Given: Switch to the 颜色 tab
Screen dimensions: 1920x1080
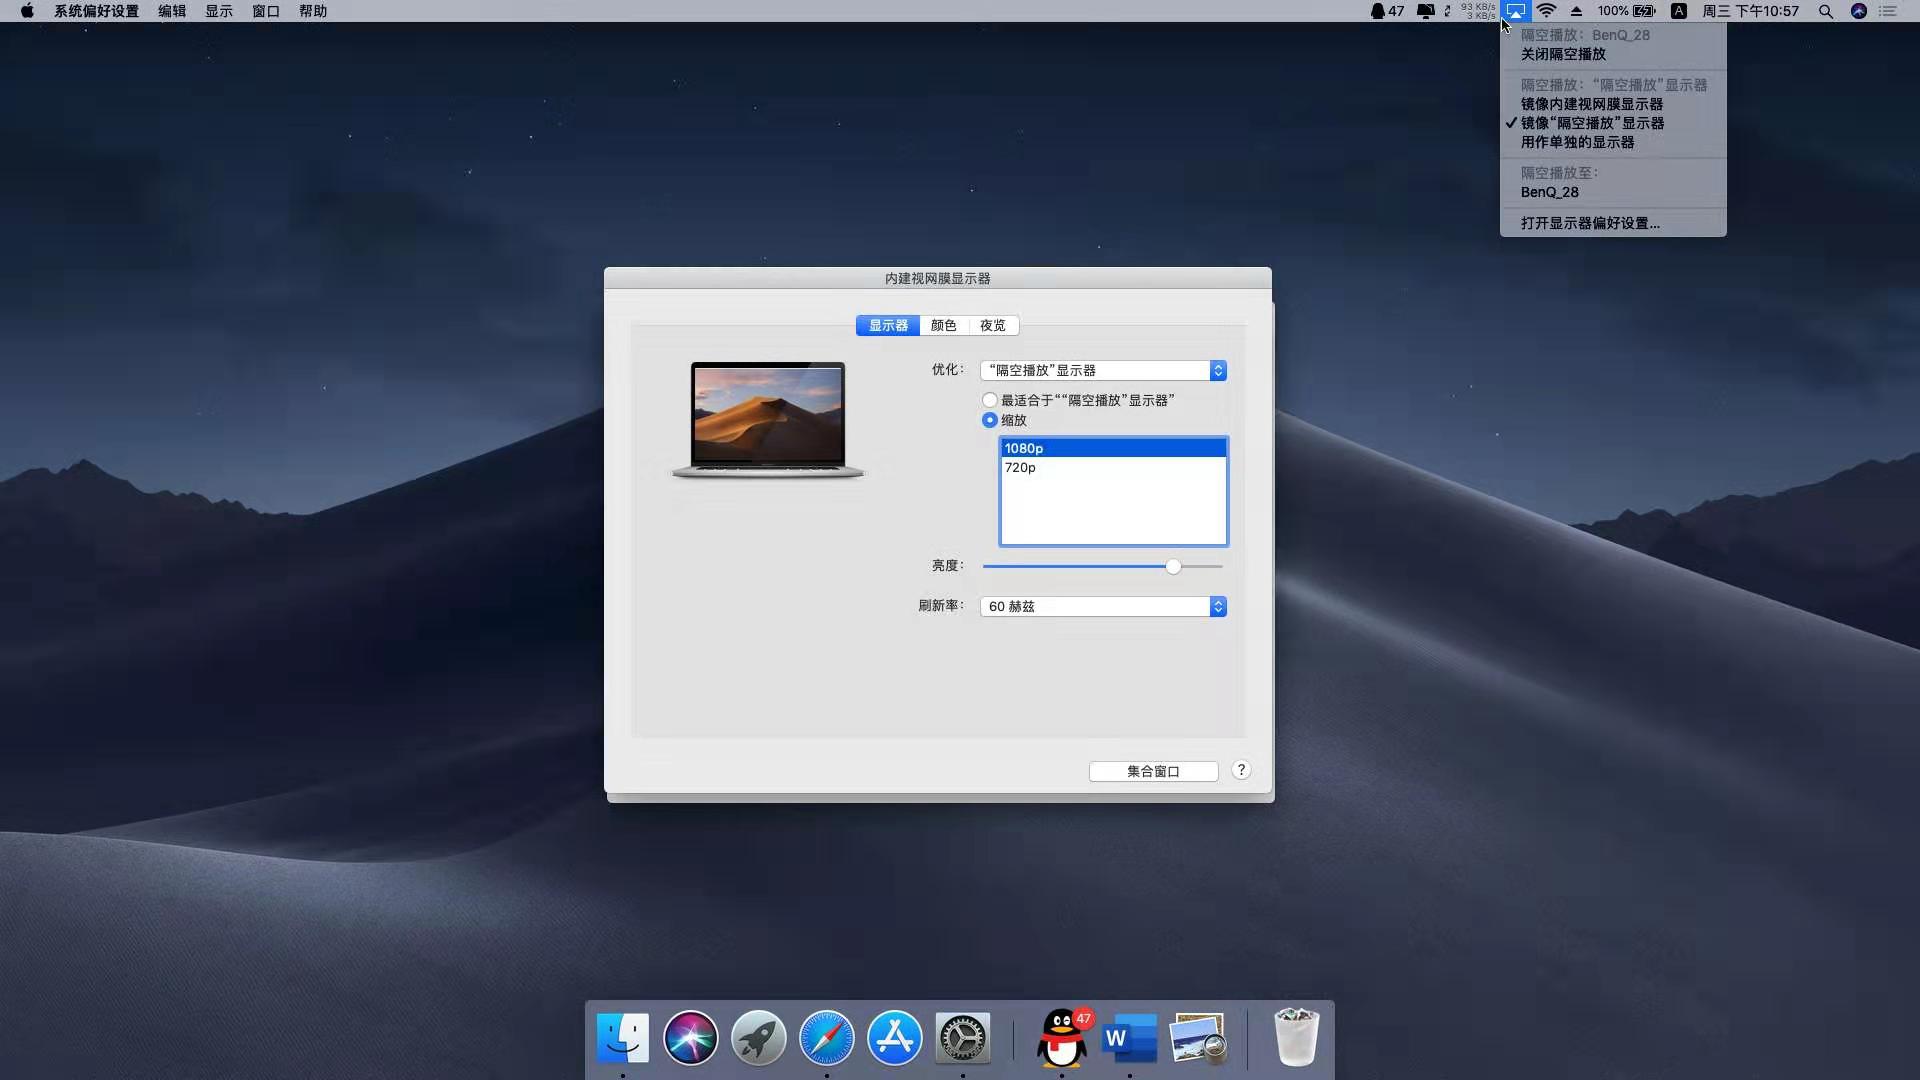Looking at the screenshot, I should (x=943, y=326).
